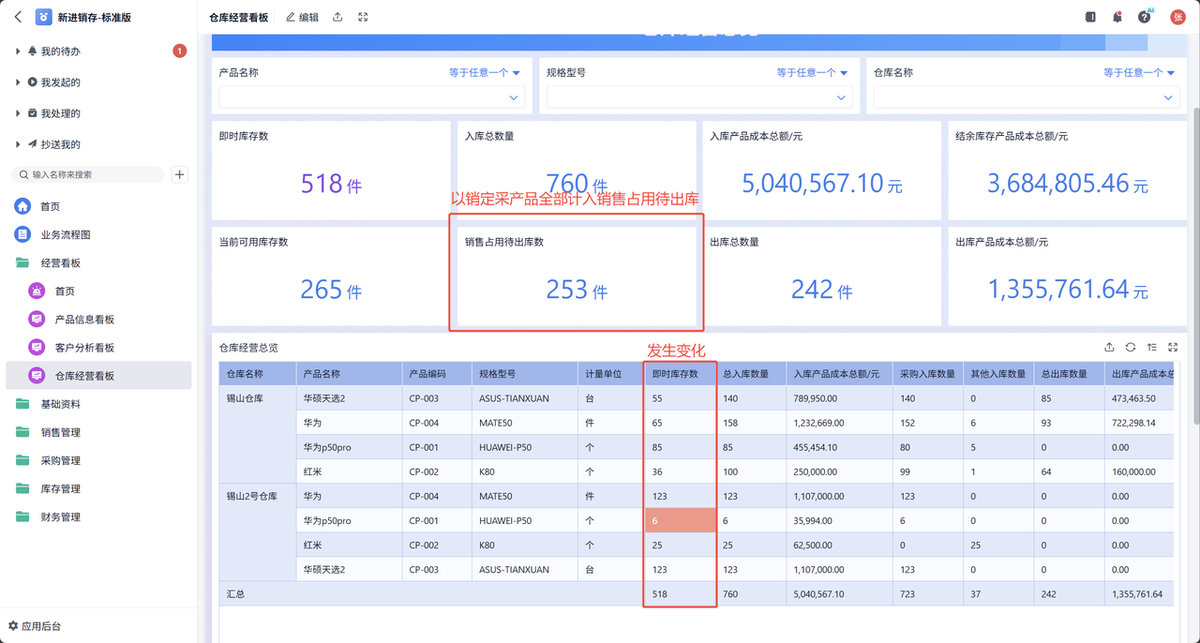Viewport: 1200px width, 643px height.
Task: Click the 采购入库数量 column header
Action: pyautogui.click(x=928, y=373)
